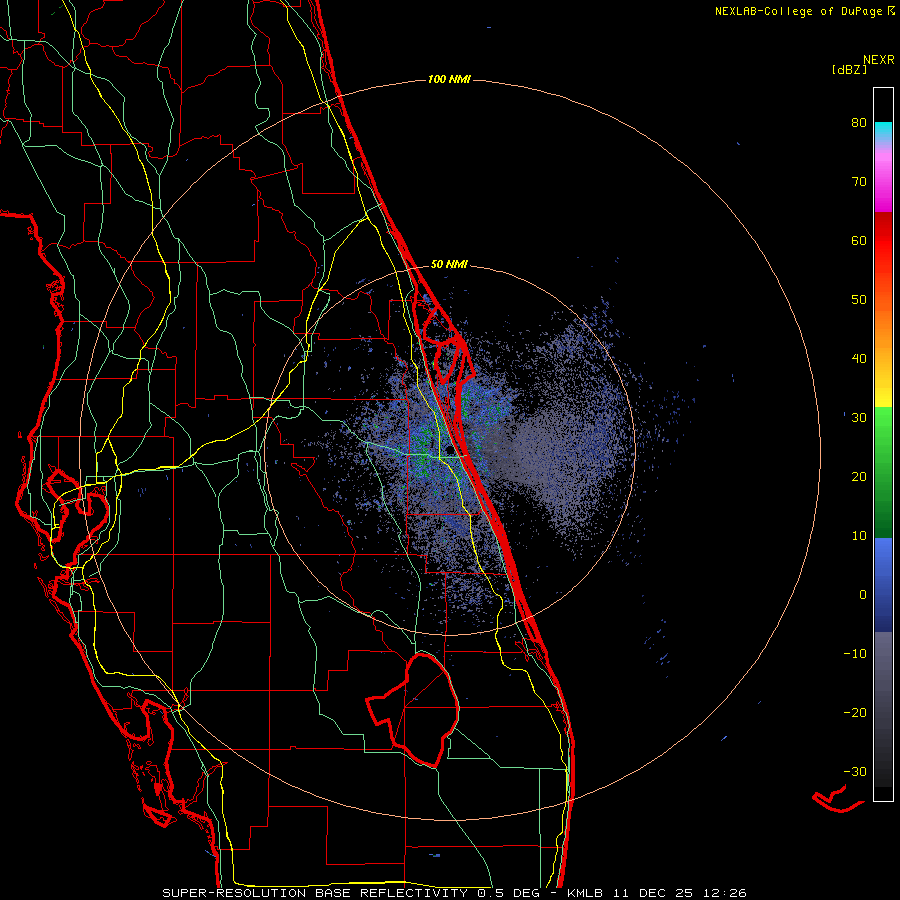This screenshot has height=900, width=900.
Task: Click the 70 value on the dBZ scale
Action: pos(859,182)
